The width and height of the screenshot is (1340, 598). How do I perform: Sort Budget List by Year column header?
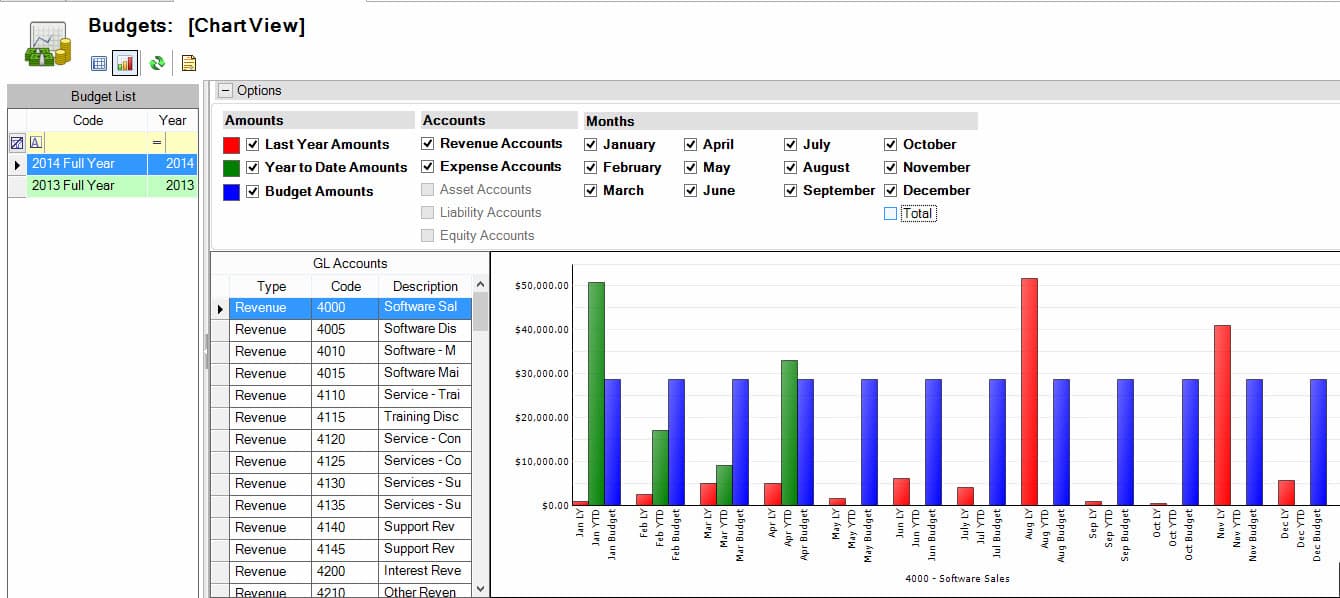[172, 120]
